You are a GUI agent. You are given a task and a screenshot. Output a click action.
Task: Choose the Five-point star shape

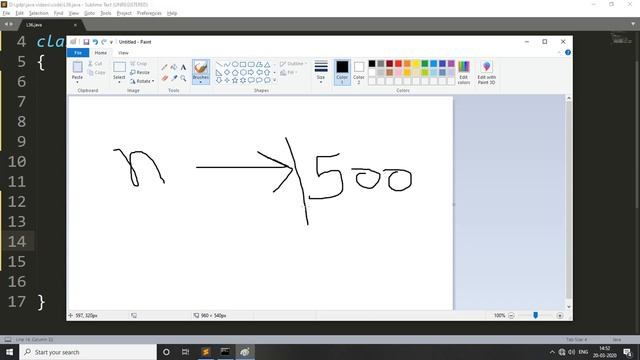point(235,80)
